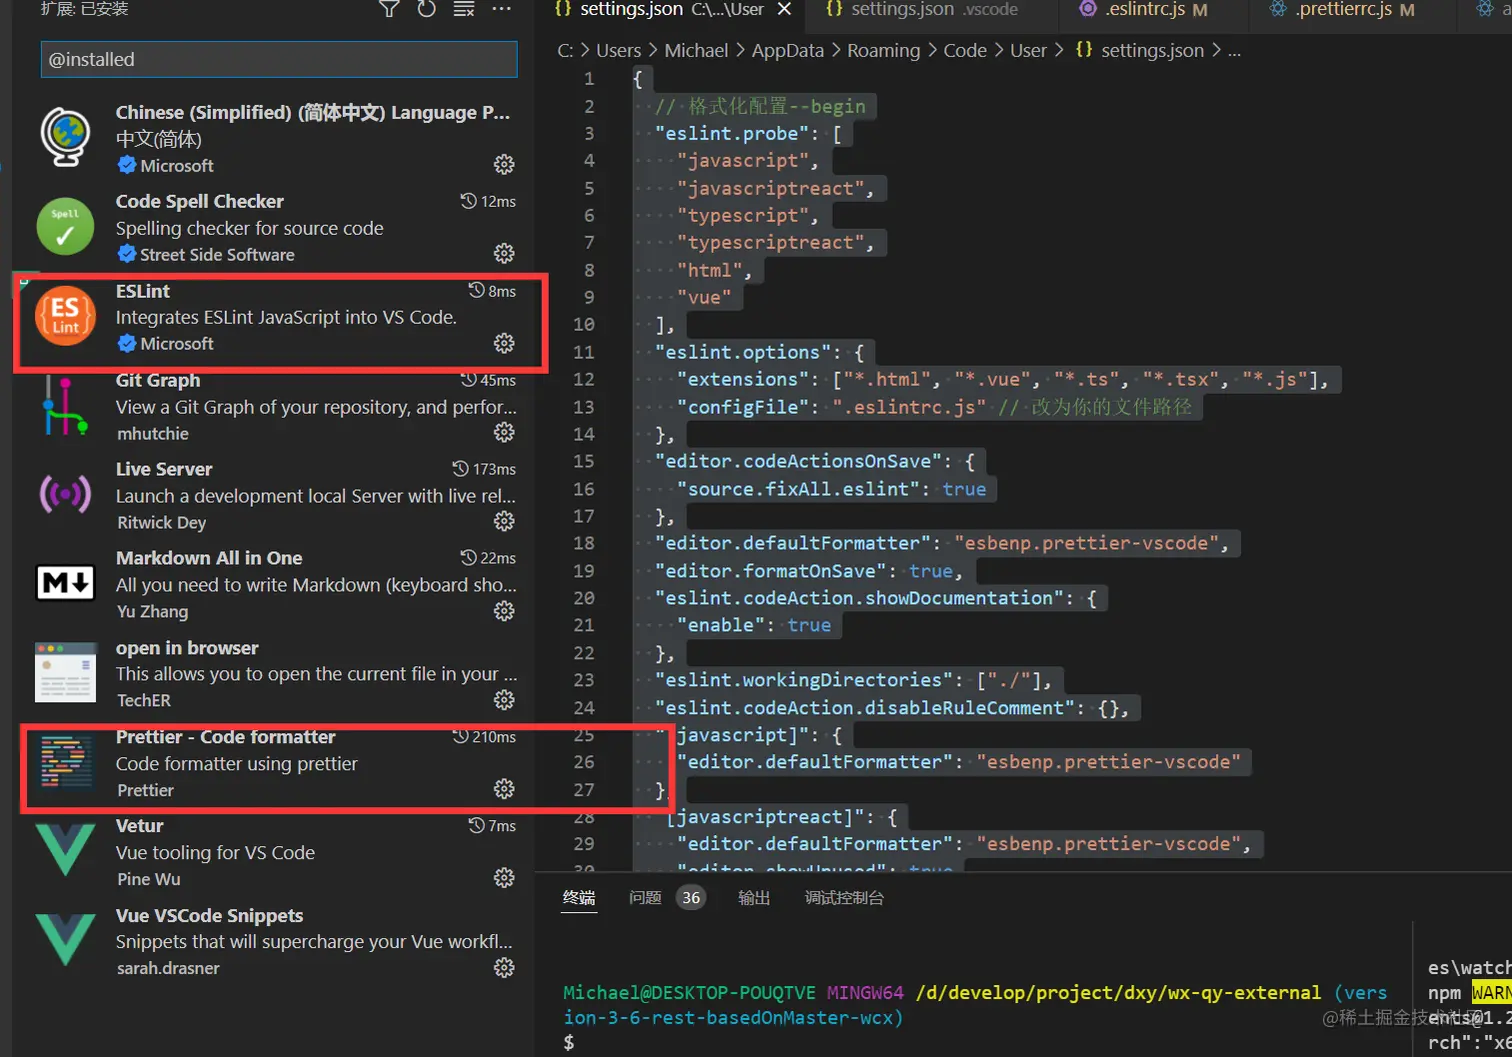Select Vue VSCode Snippets logo icon

coord(66,939)
